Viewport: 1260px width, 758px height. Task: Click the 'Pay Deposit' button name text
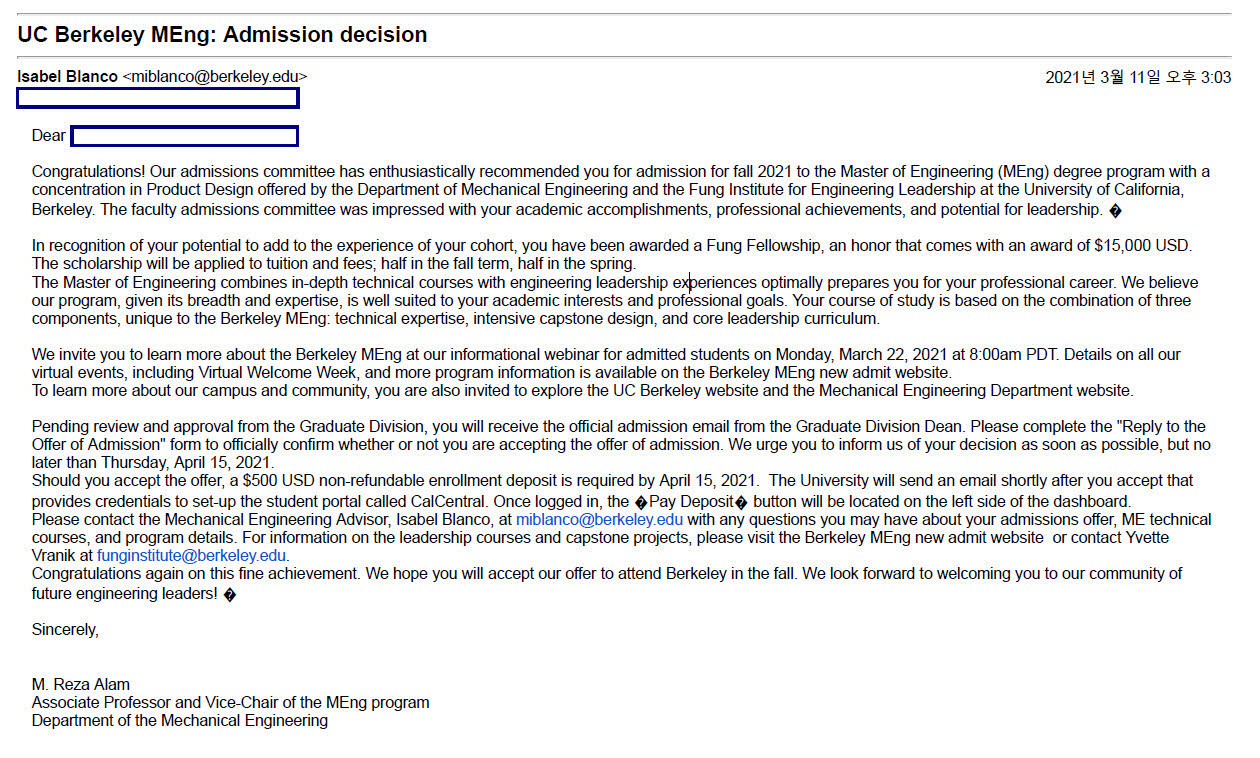point(692,502)
